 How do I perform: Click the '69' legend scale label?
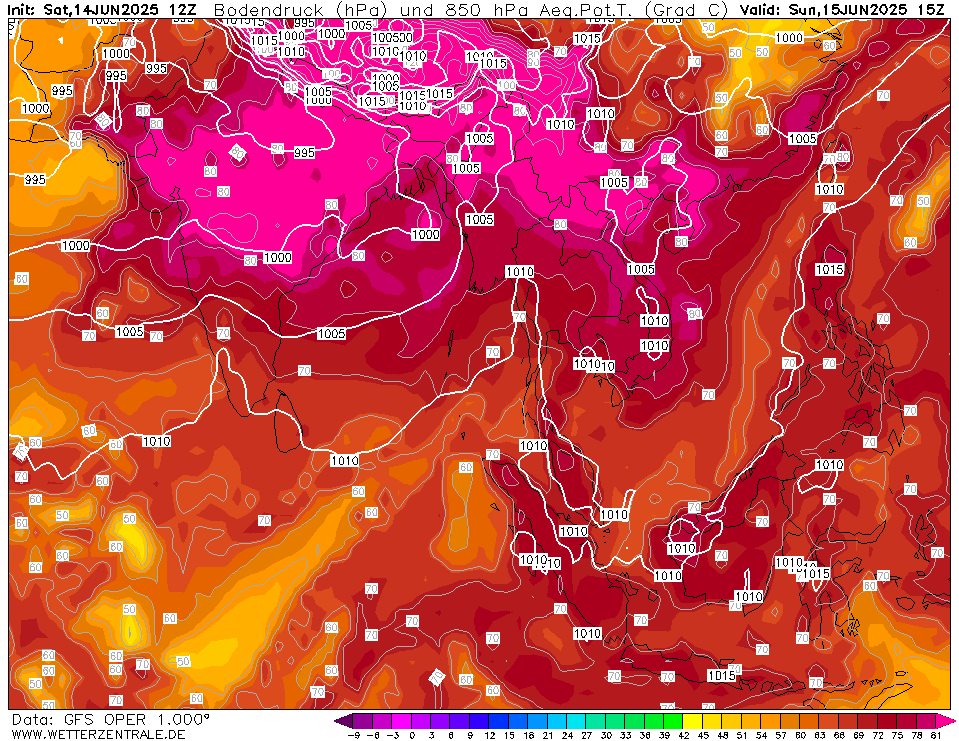(x=858, y=735)
